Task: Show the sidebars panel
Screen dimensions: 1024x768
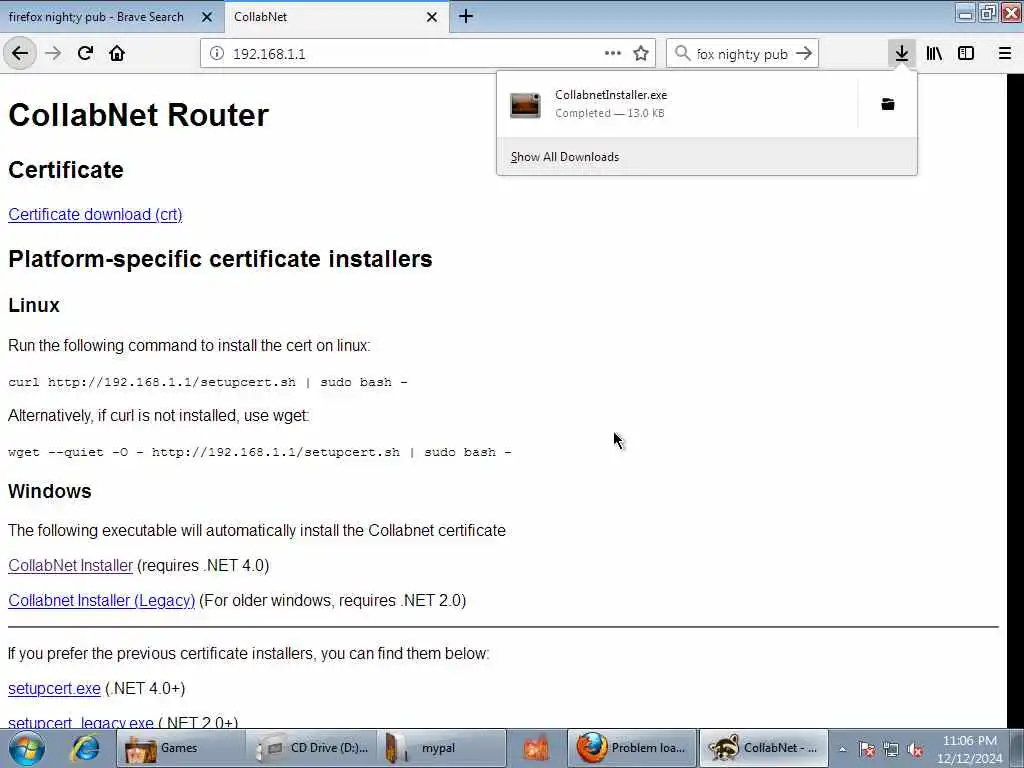Action: [x=966, y=54]
